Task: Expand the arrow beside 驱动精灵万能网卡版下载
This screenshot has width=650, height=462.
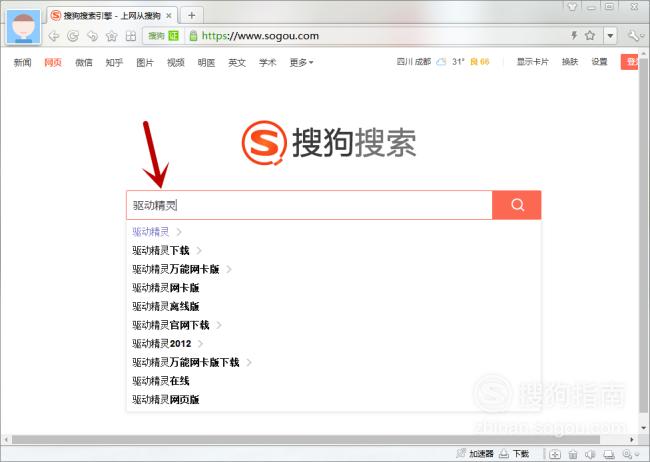Action: [x=249, y=362]
